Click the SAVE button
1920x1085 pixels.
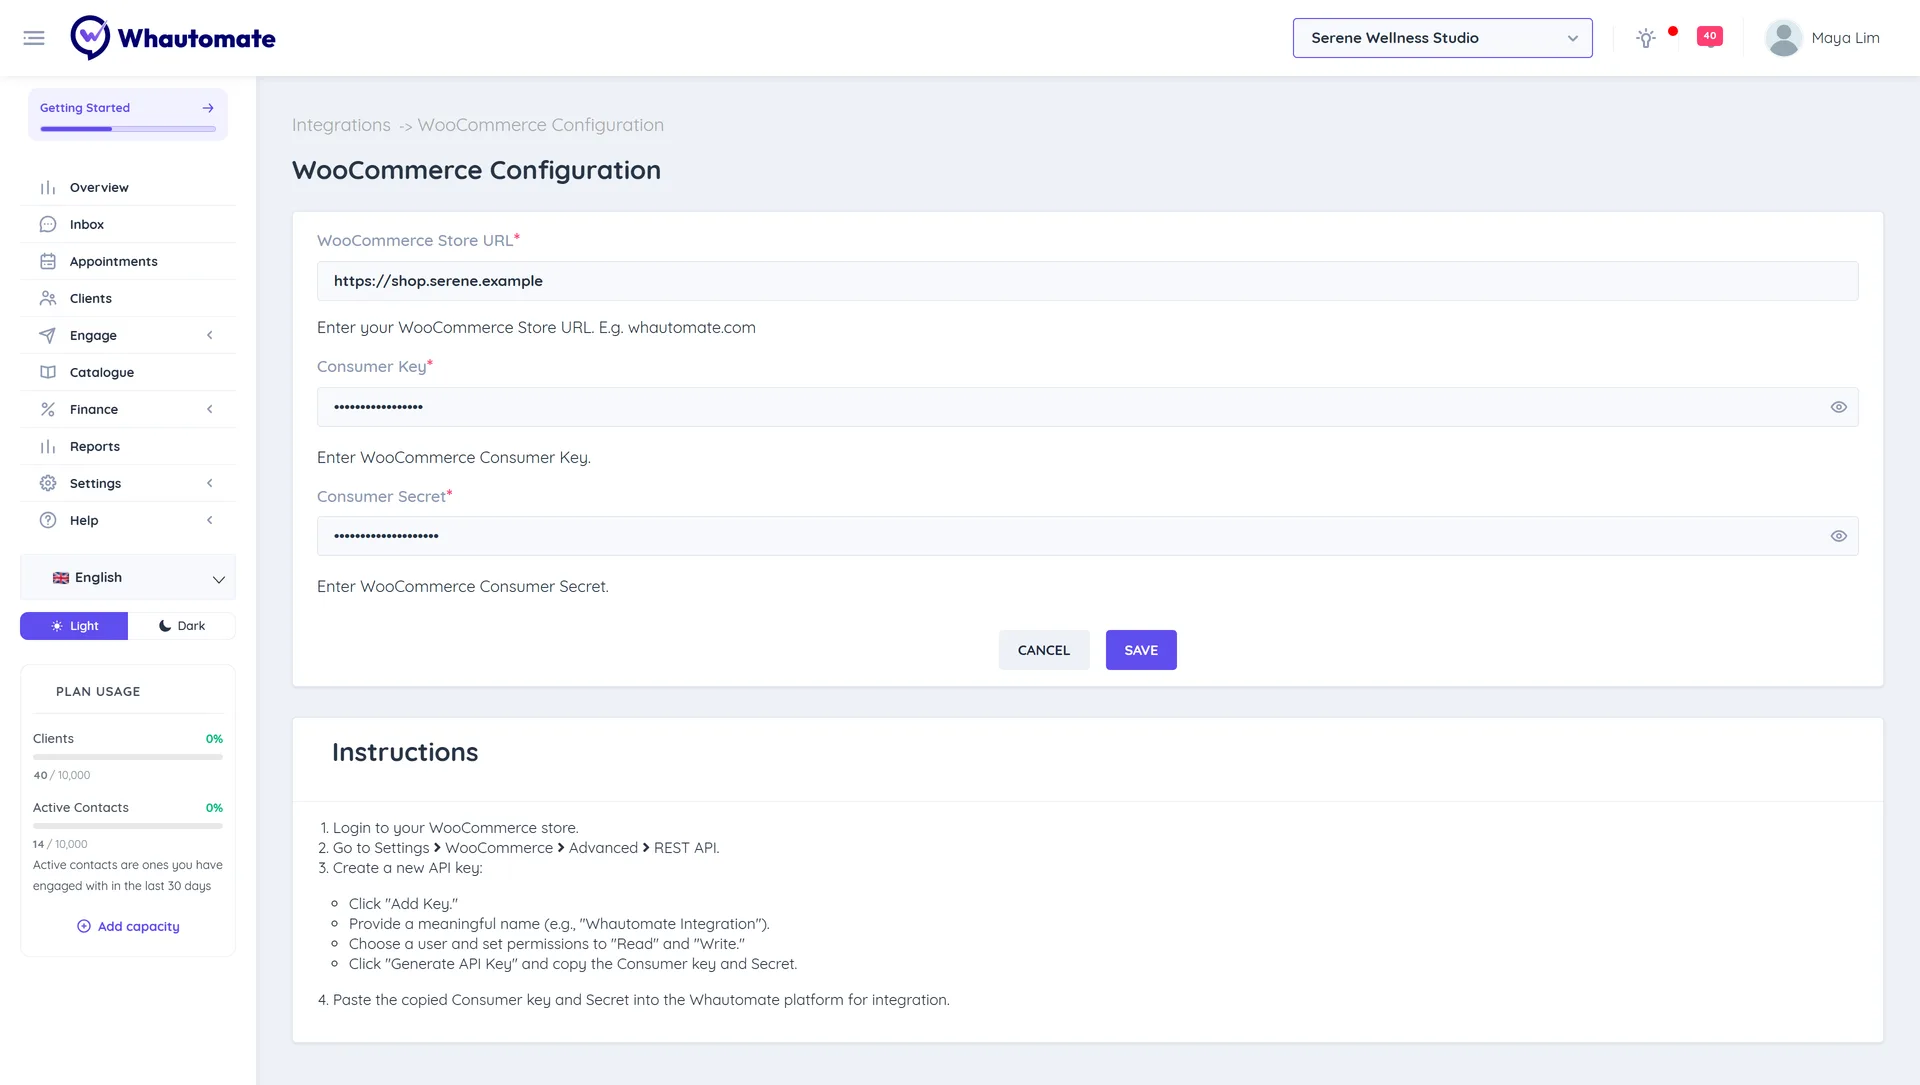1141,650
